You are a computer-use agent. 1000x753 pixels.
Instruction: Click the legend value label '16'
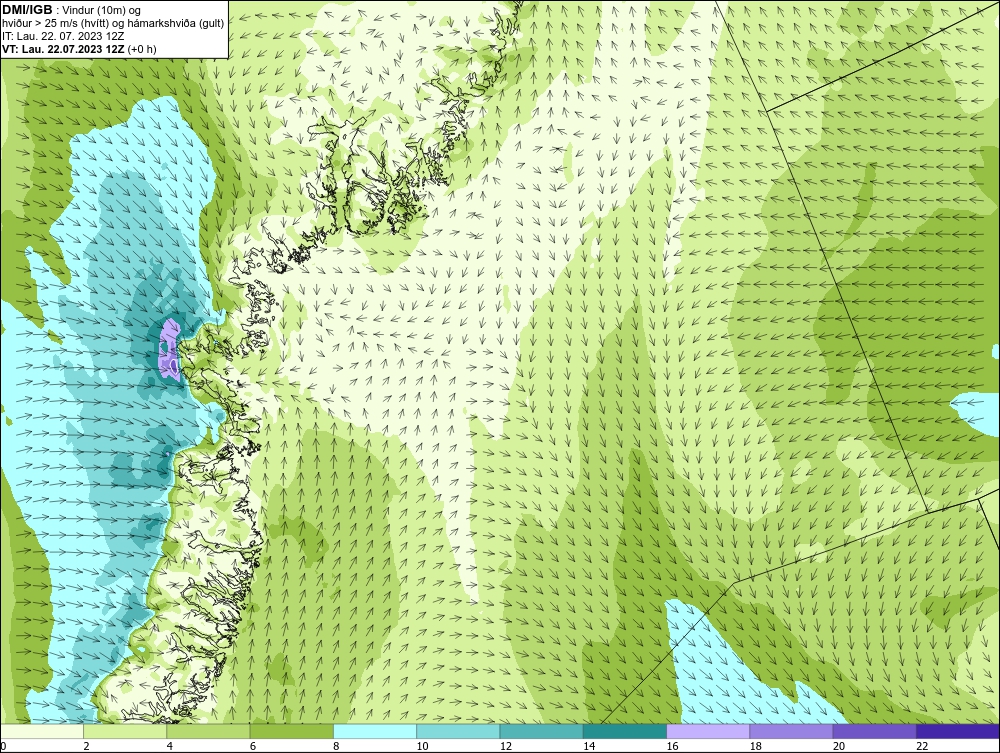(x=672, y=747)
